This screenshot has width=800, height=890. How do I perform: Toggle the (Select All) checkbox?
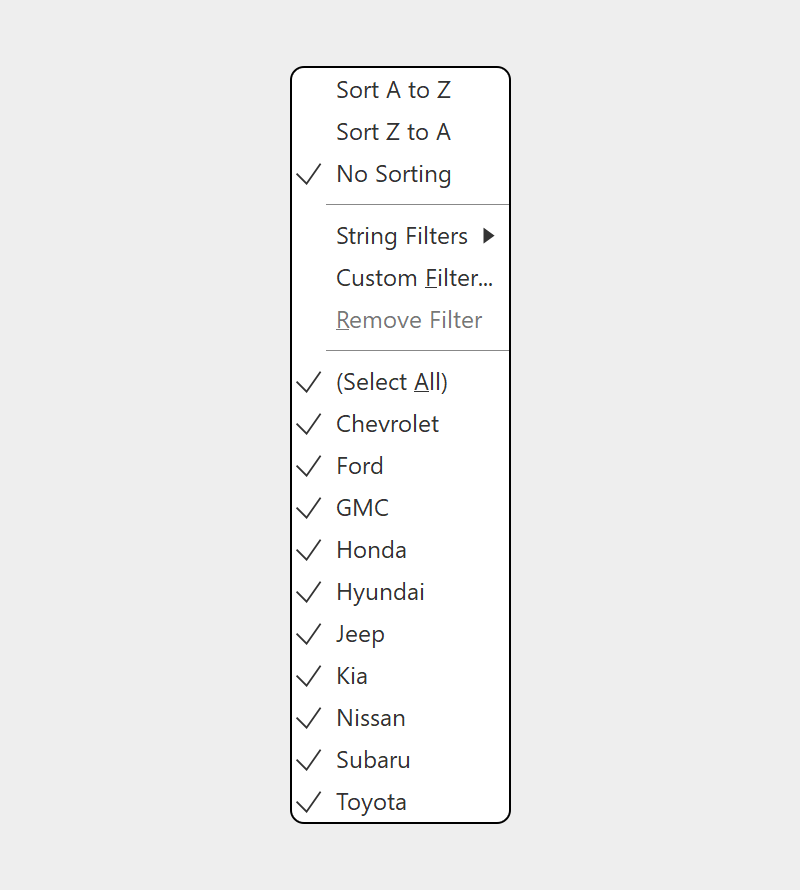point(400,382)
